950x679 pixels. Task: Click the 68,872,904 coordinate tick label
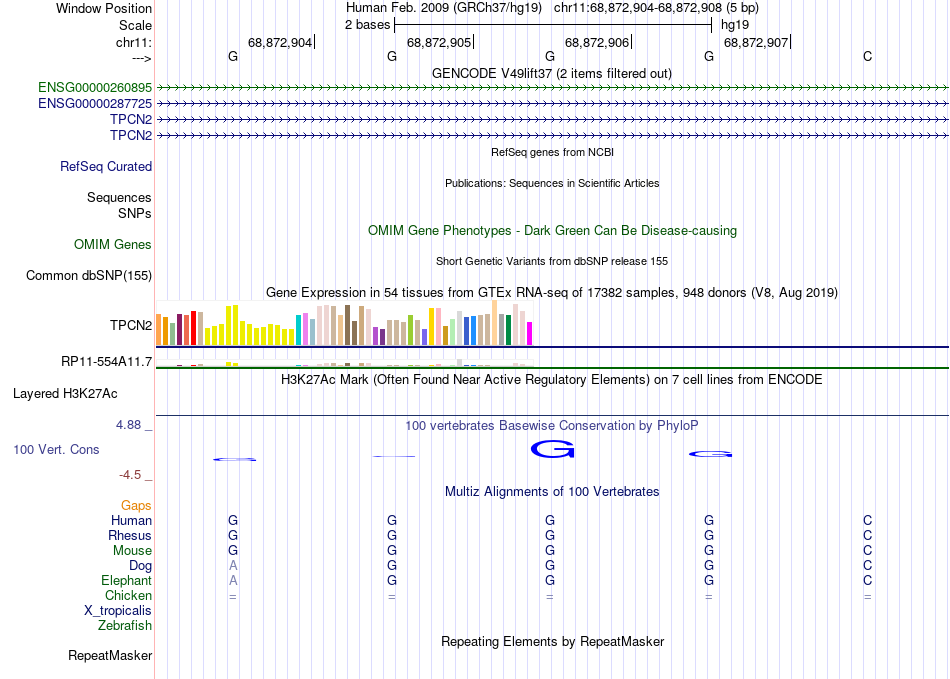(280, 42)
